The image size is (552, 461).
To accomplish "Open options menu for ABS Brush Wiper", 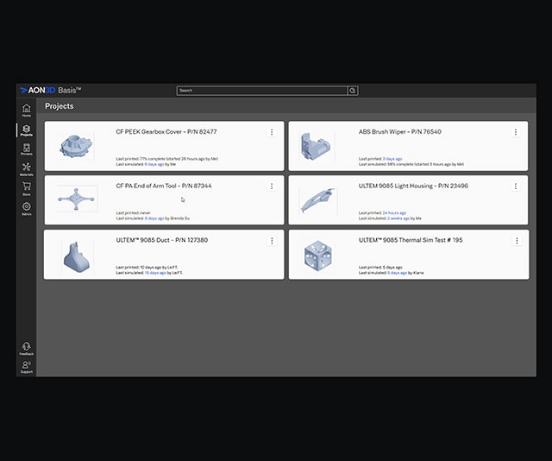I will pyautogui.click(x=516, y=132).
